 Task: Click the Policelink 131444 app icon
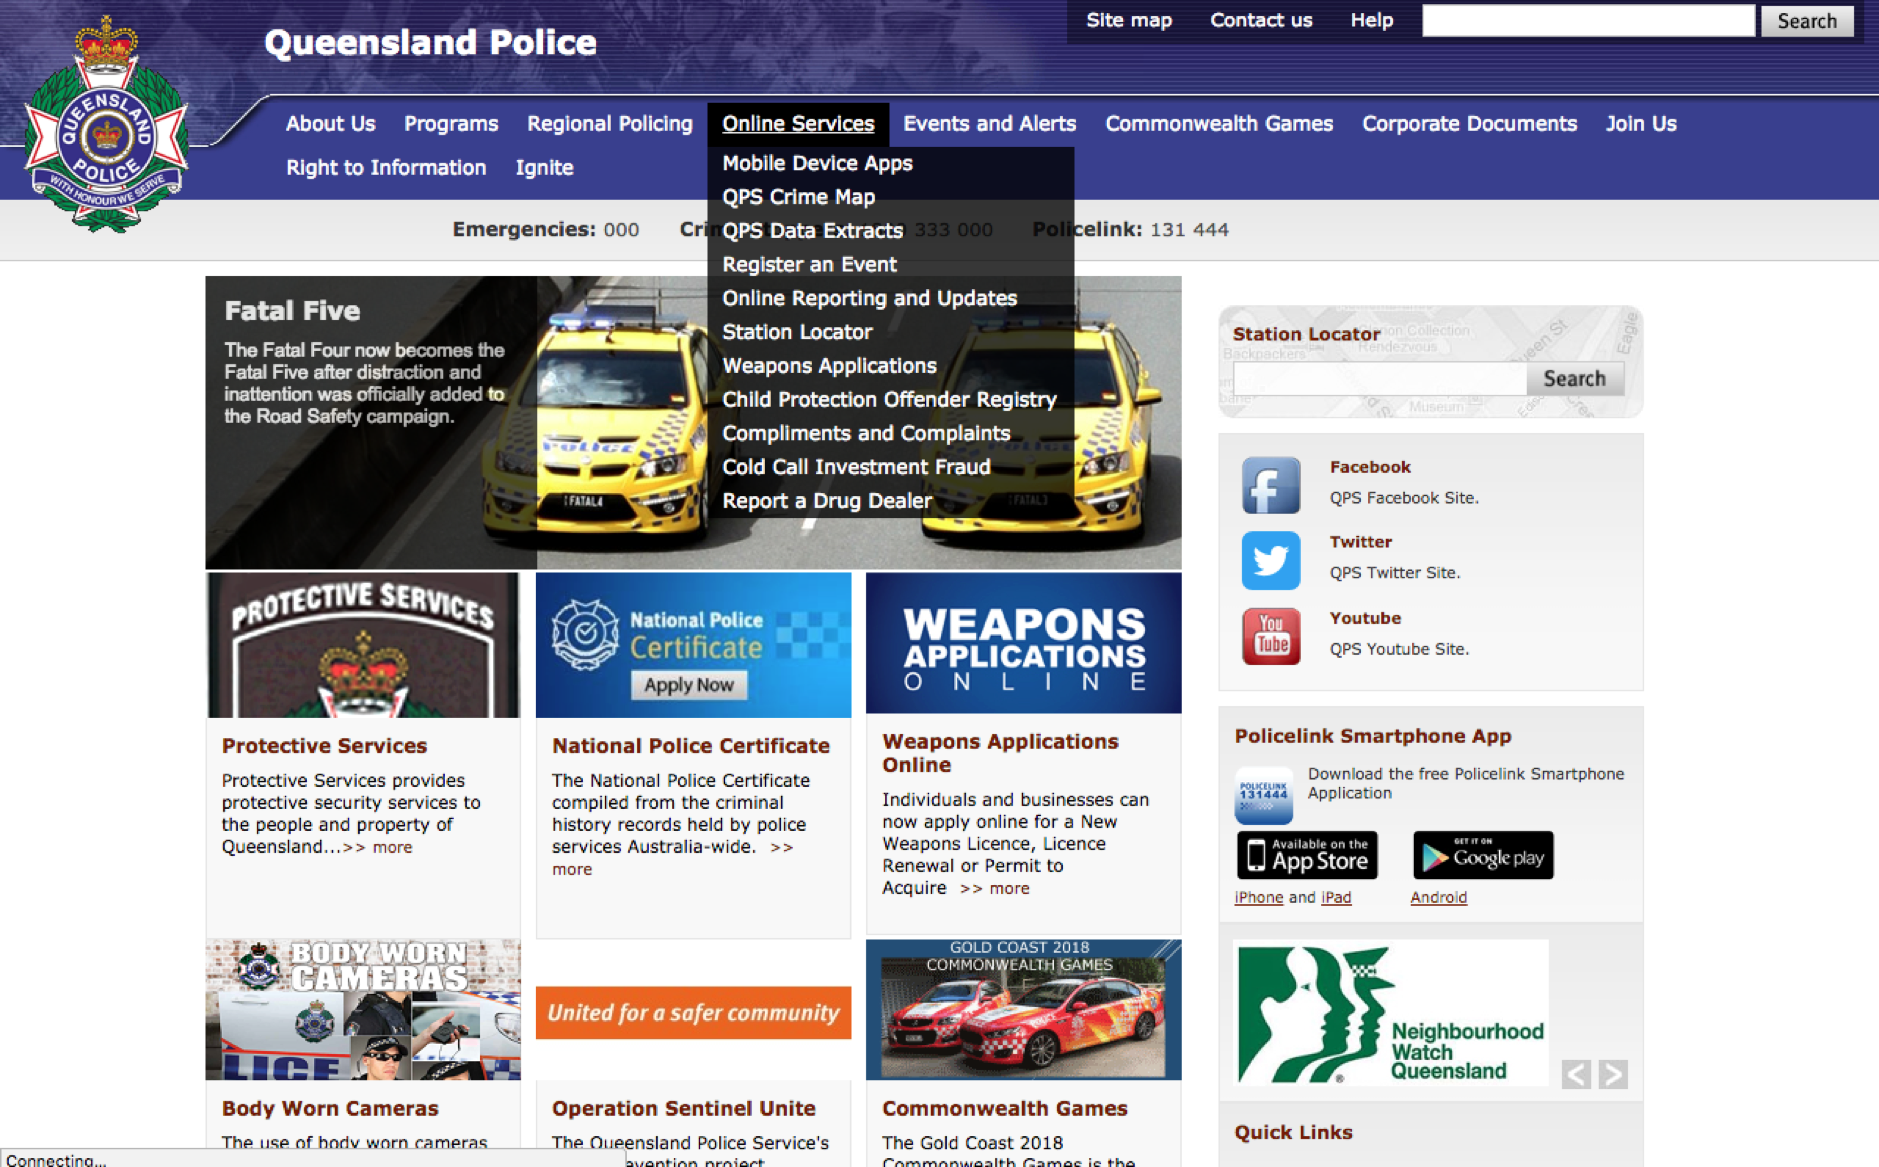1264,796
